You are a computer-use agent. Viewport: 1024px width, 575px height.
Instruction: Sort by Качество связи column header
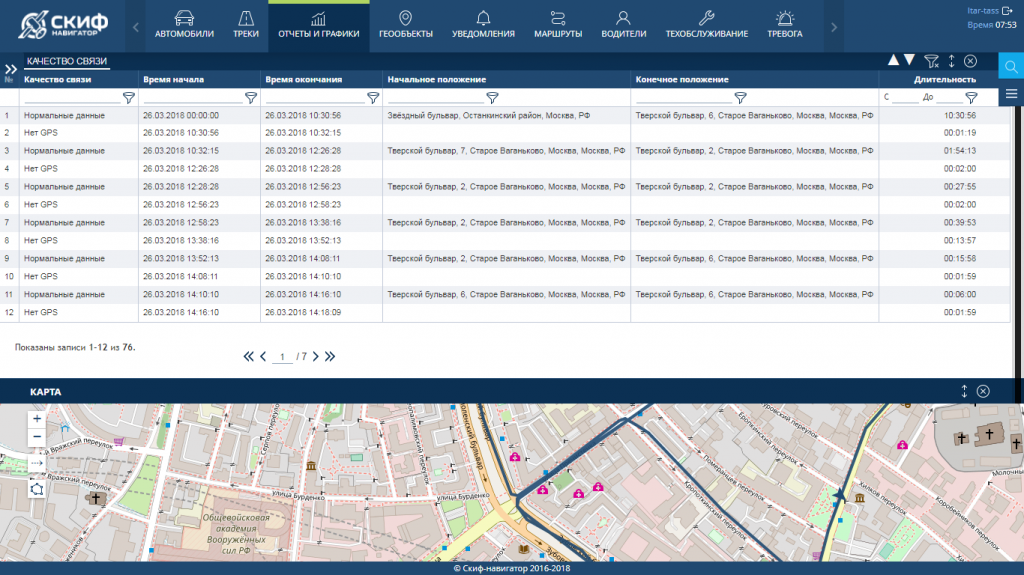pos(57,79)
